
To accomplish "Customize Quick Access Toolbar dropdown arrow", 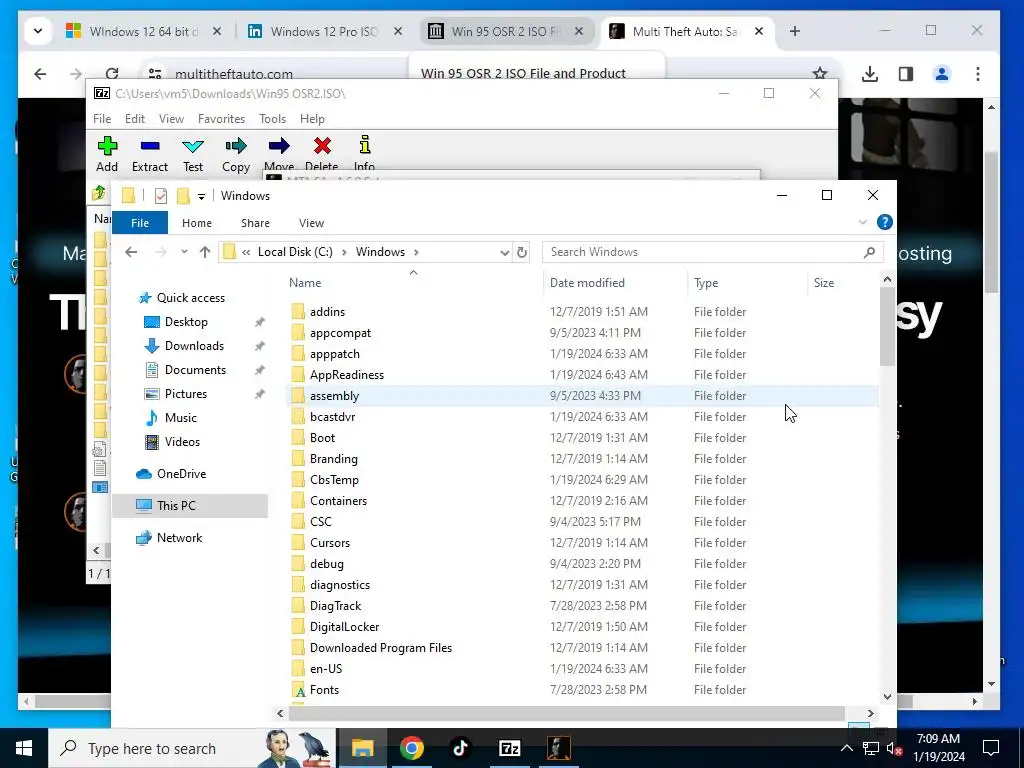I will point(201,197).
